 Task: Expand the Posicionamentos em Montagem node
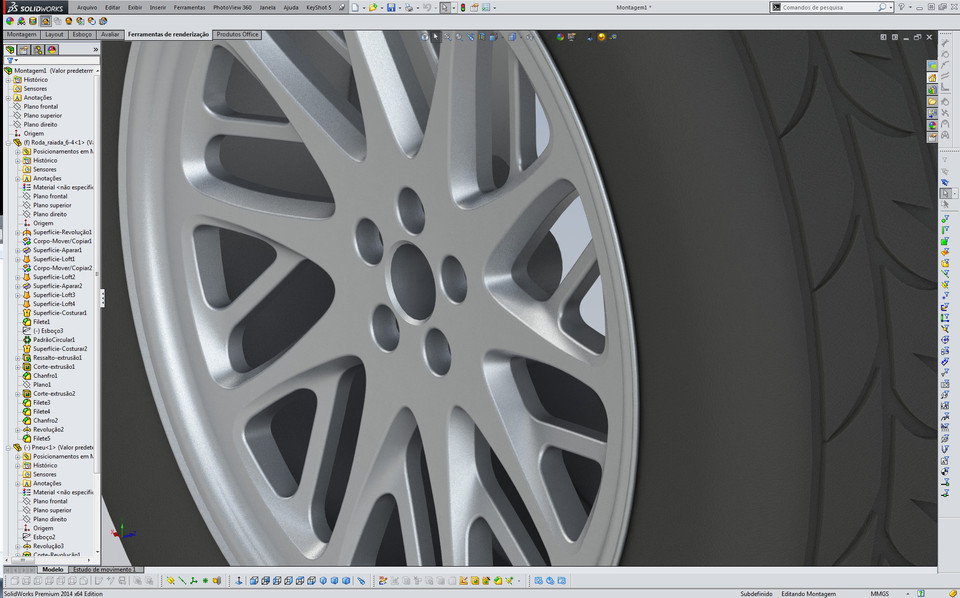point(17,152)
